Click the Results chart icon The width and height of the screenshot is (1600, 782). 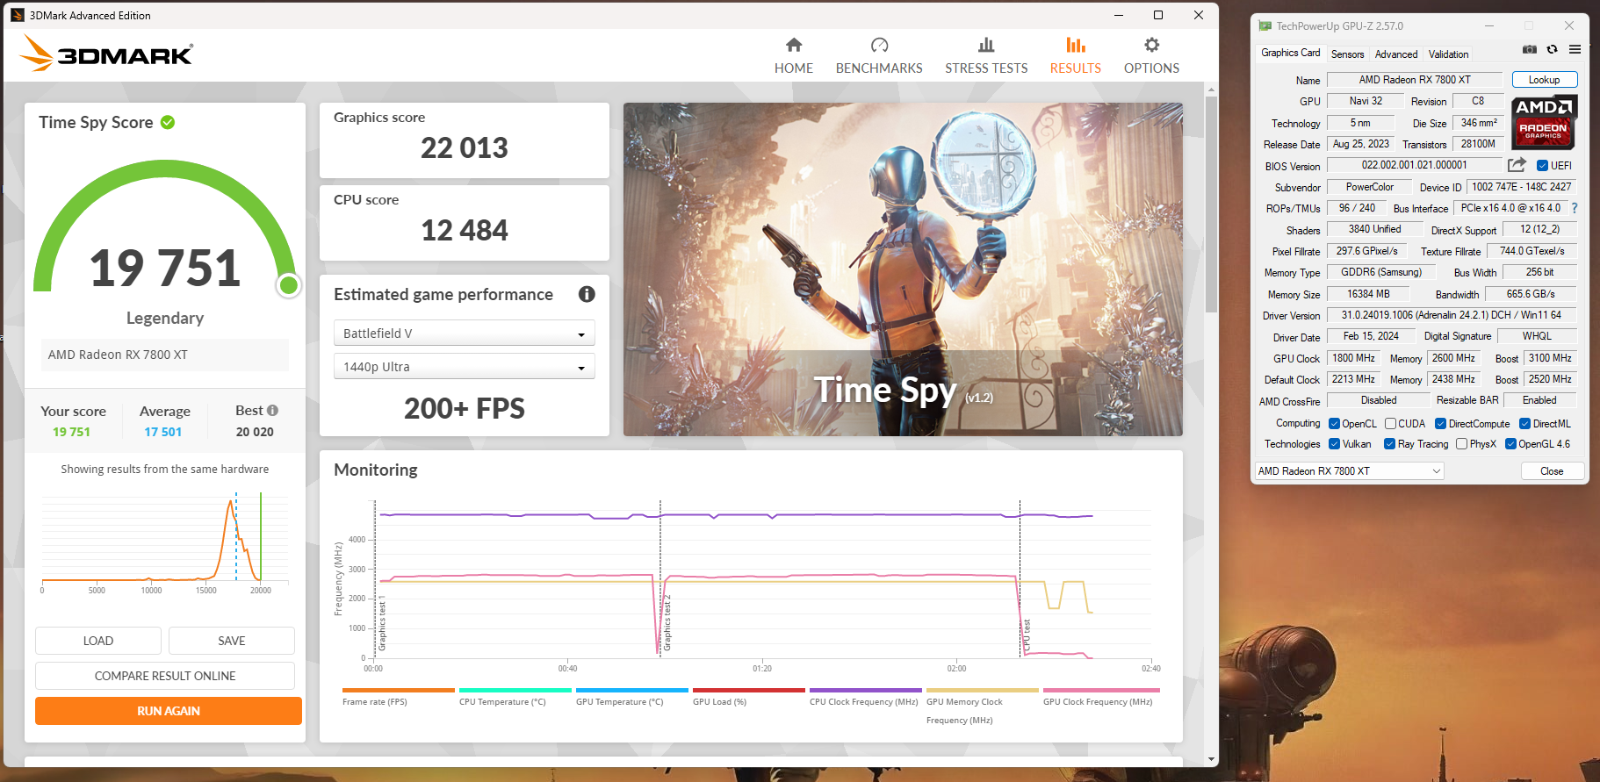(1075, 45)
